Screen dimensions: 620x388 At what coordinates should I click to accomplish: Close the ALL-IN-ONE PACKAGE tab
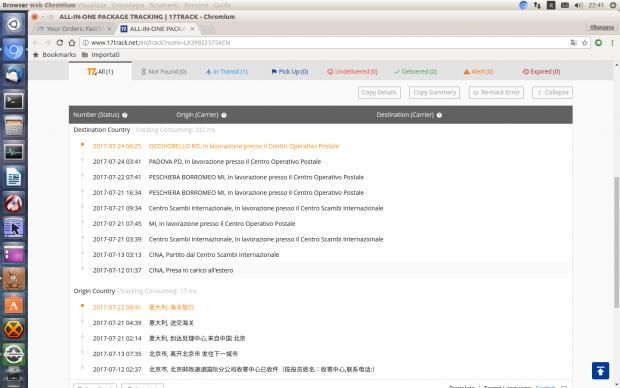coord(193,29)
